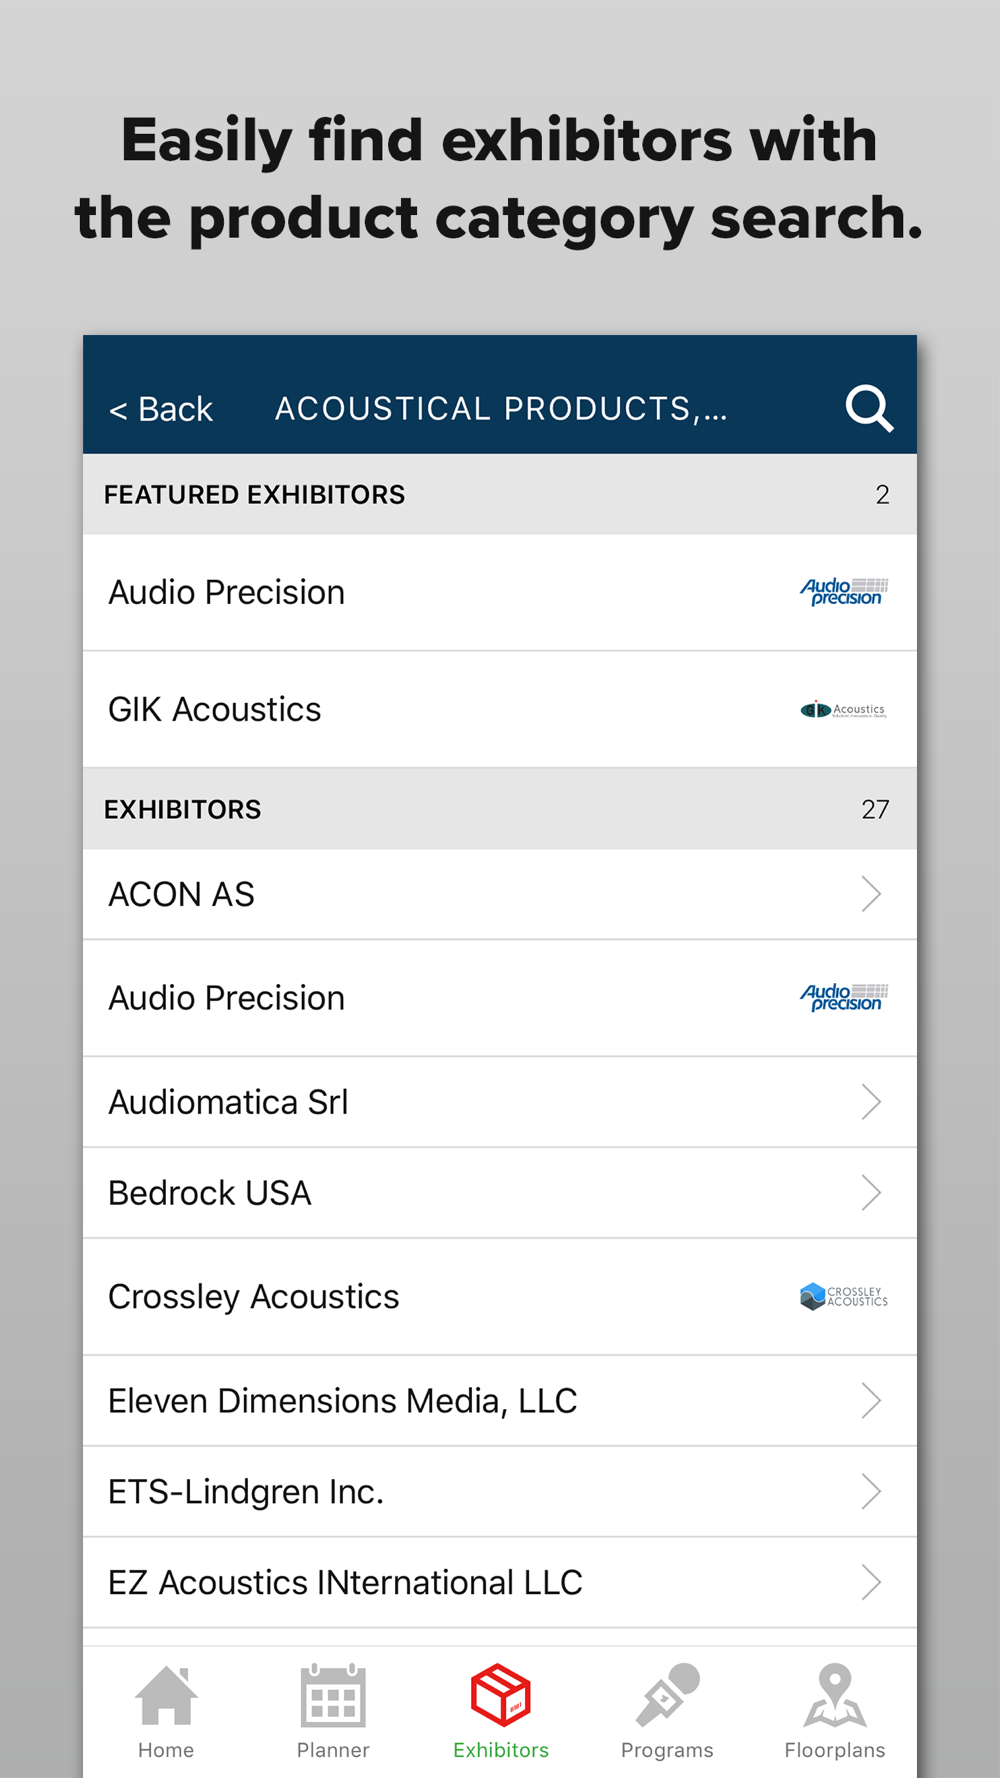
Task: Tap the GIK Acoustics logo
Action: tap(844, 710)
